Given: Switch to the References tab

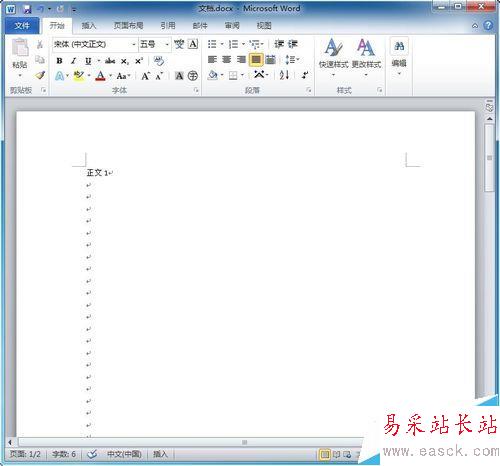Looking at the screenshot, I should pos(168,26).
